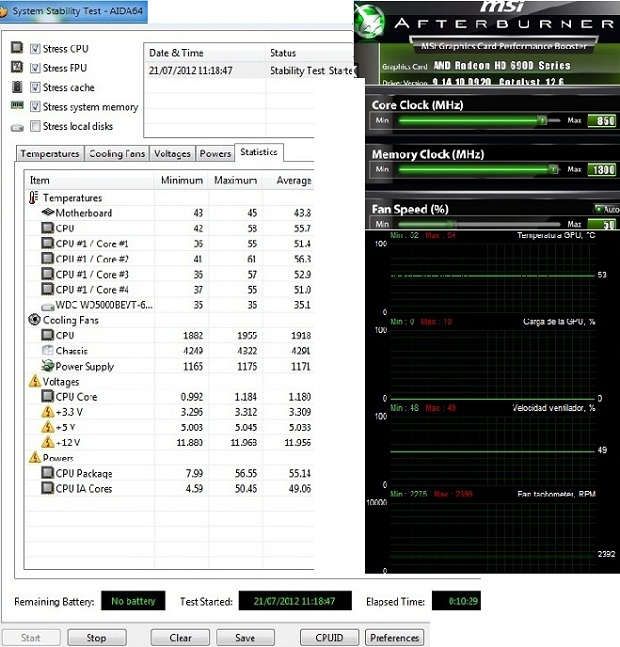Click the Stress FPU icon
This screenshot has height=647, width=620.
pos(17,67)
